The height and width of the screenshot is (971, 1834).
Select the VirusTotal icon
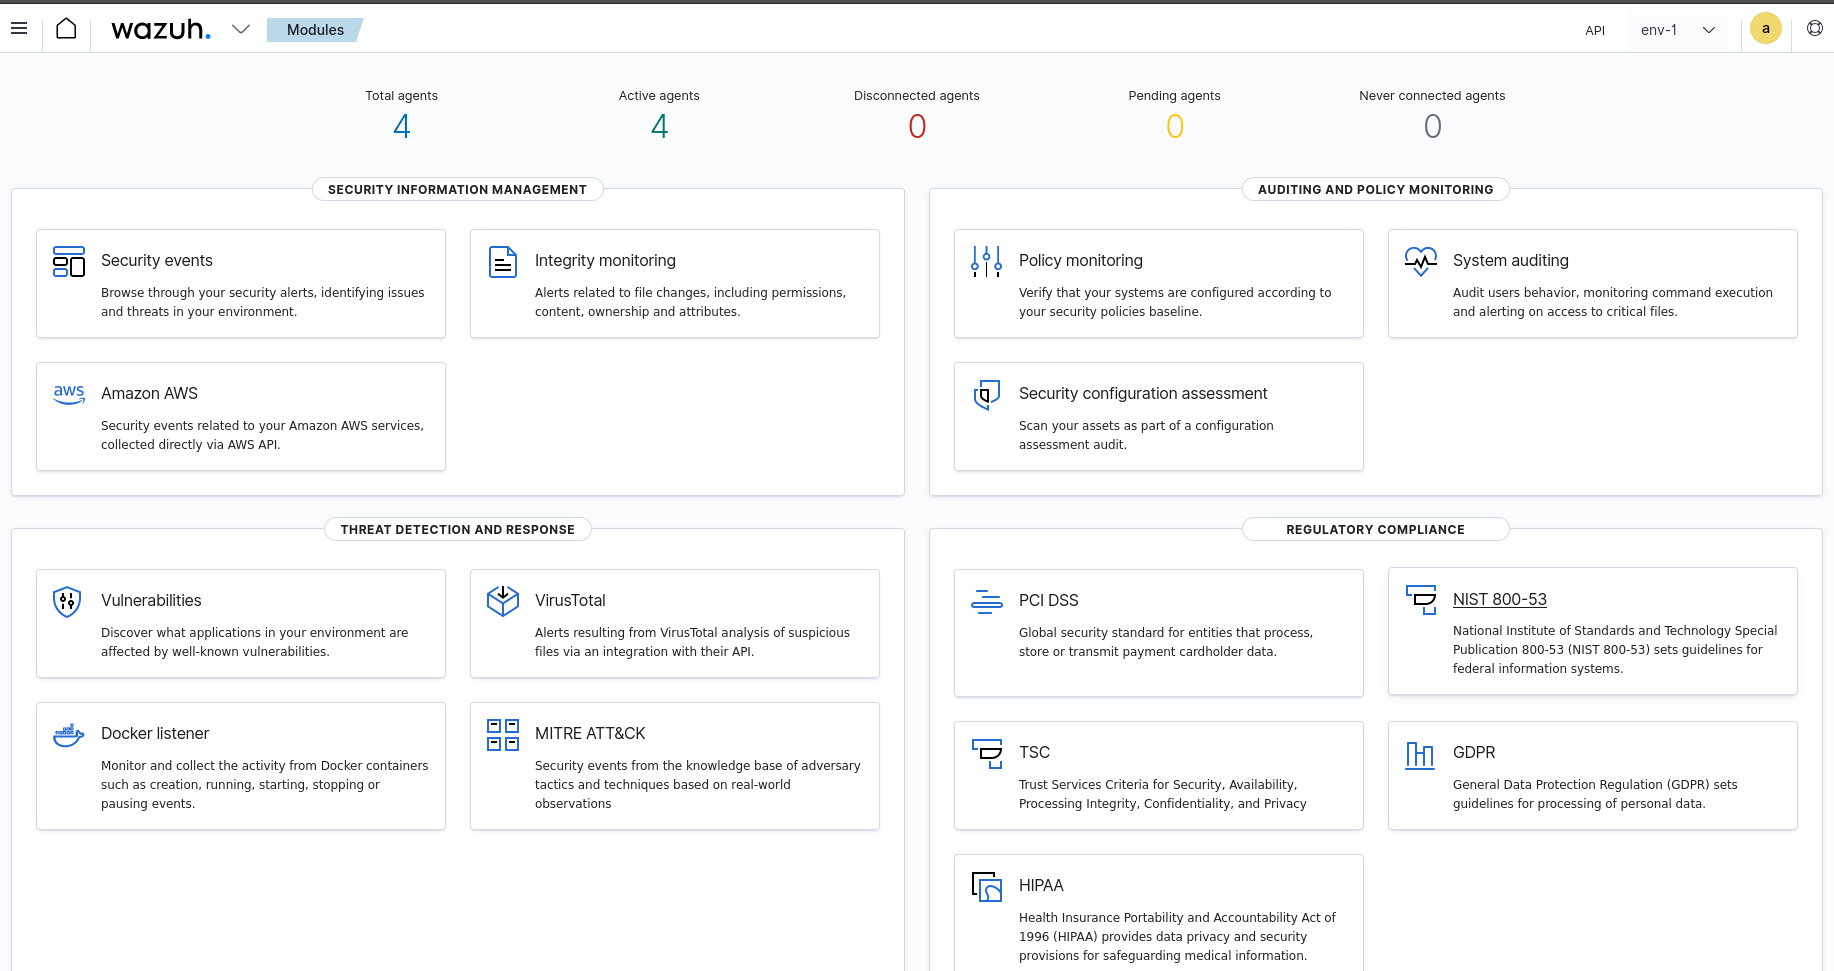pyautogui.click(x=503, y=600)
